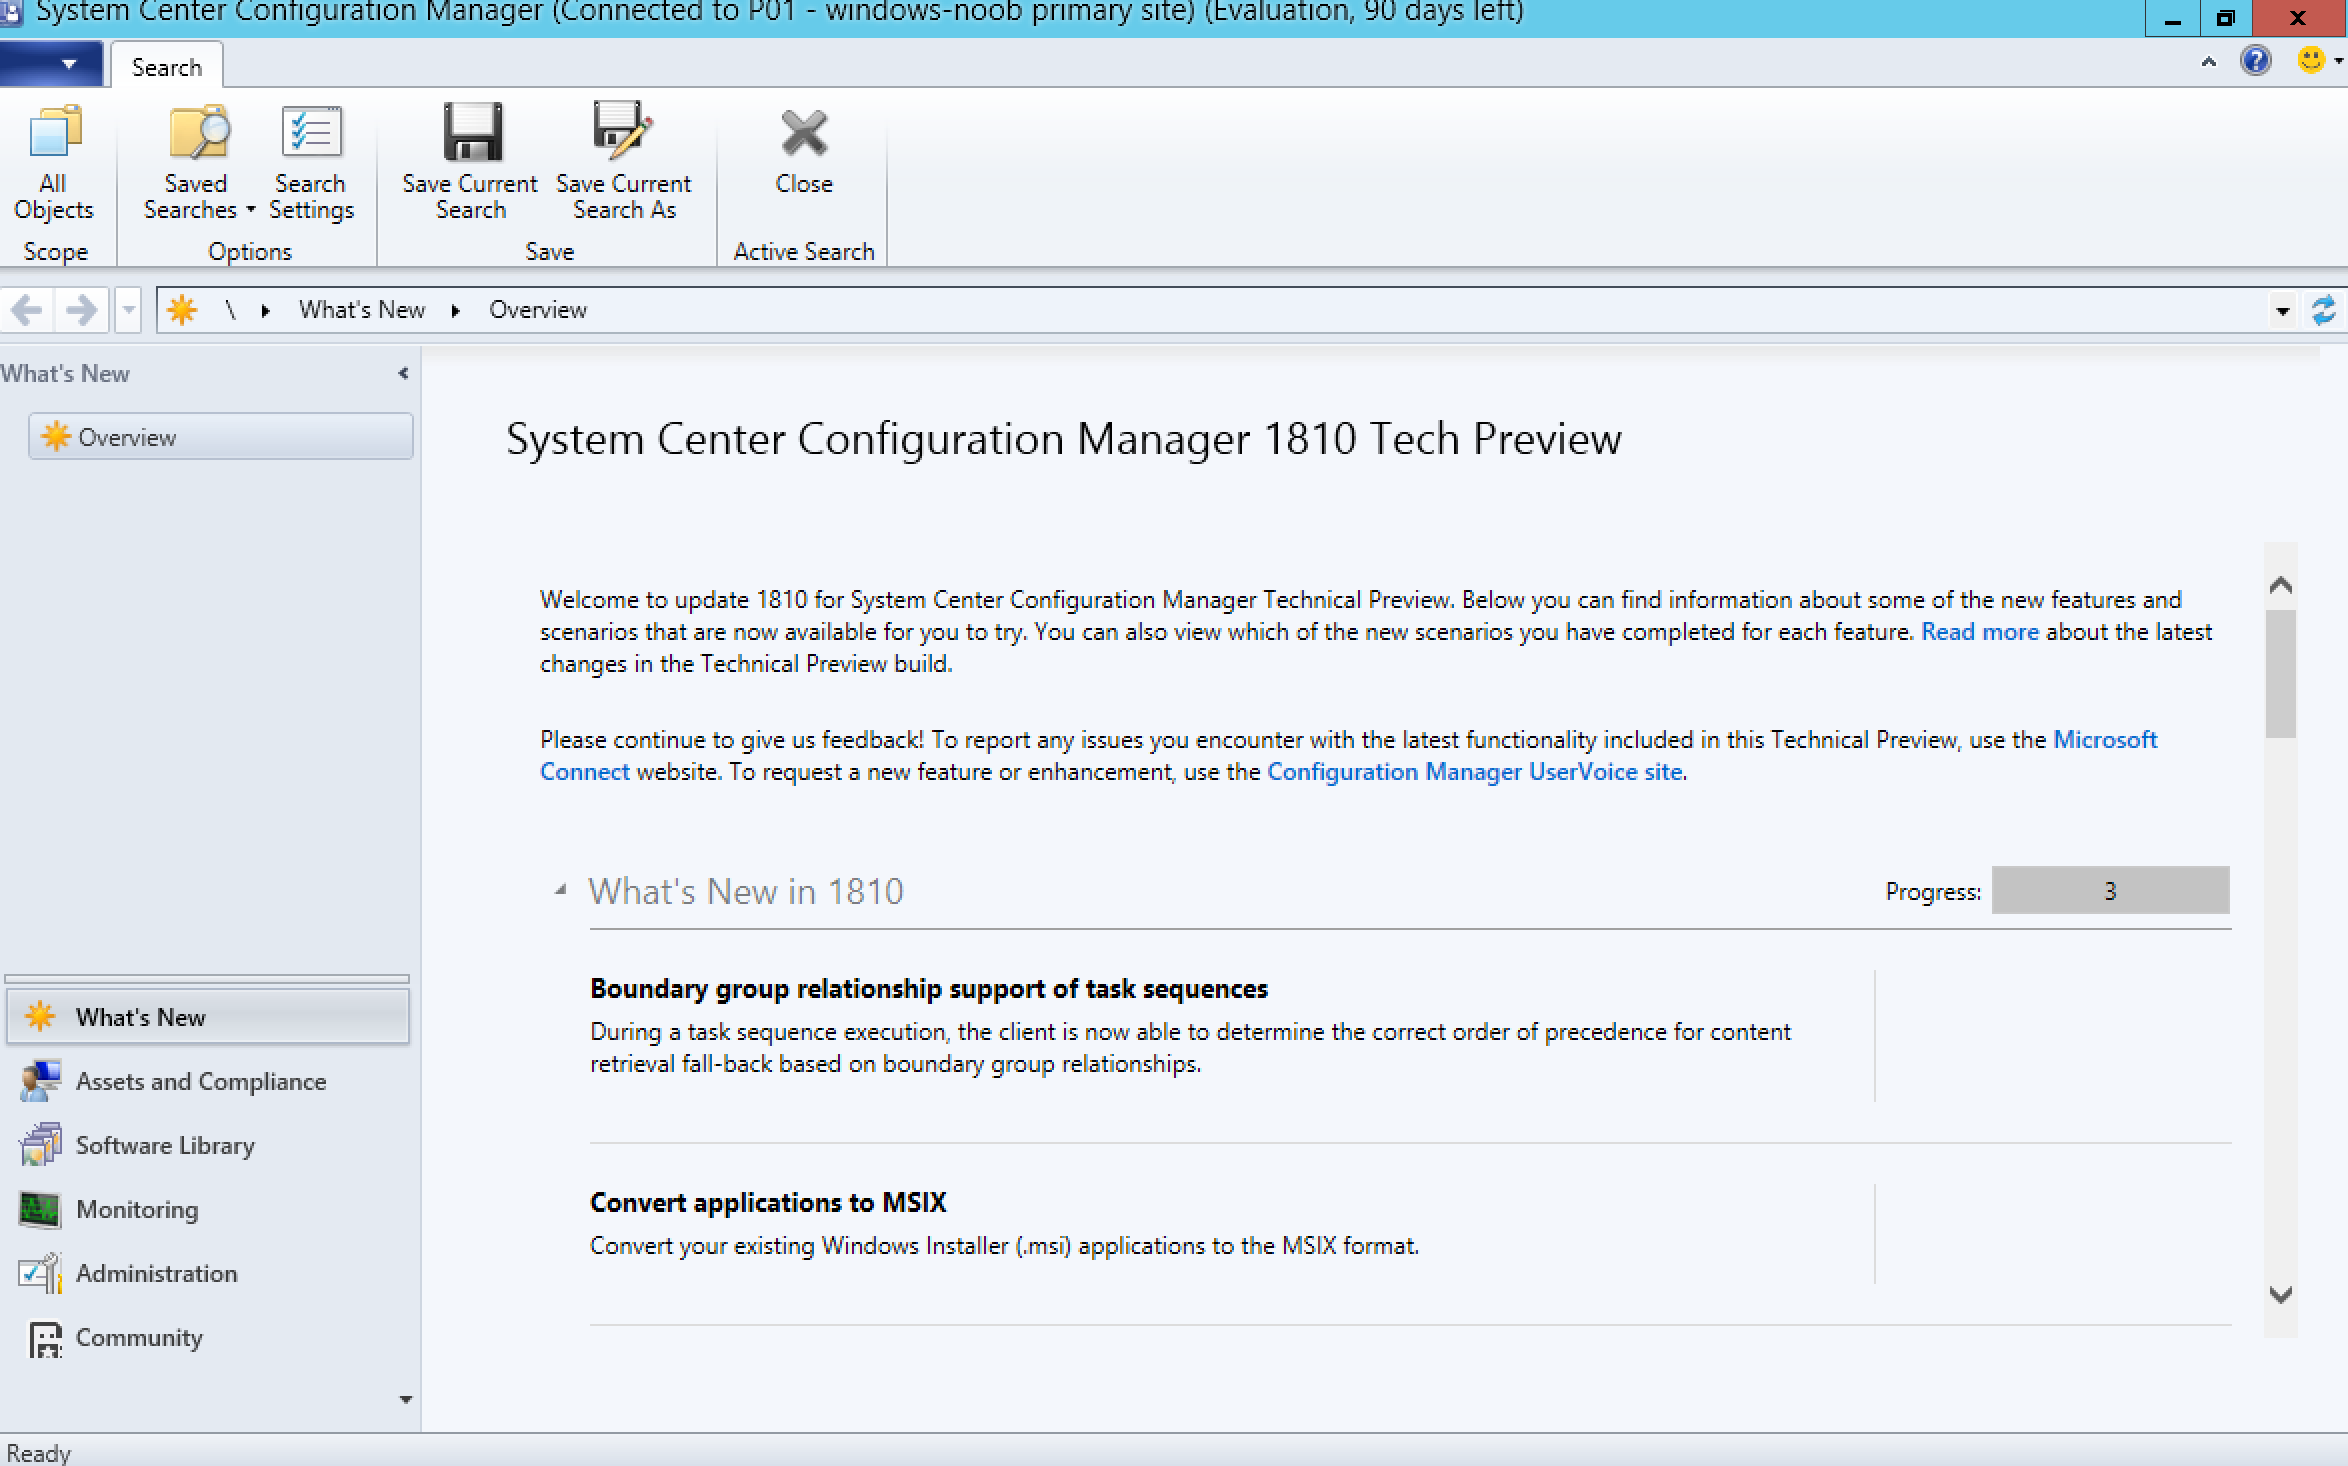
Task: Open the Community workspace
Action: click(208, 1337)
